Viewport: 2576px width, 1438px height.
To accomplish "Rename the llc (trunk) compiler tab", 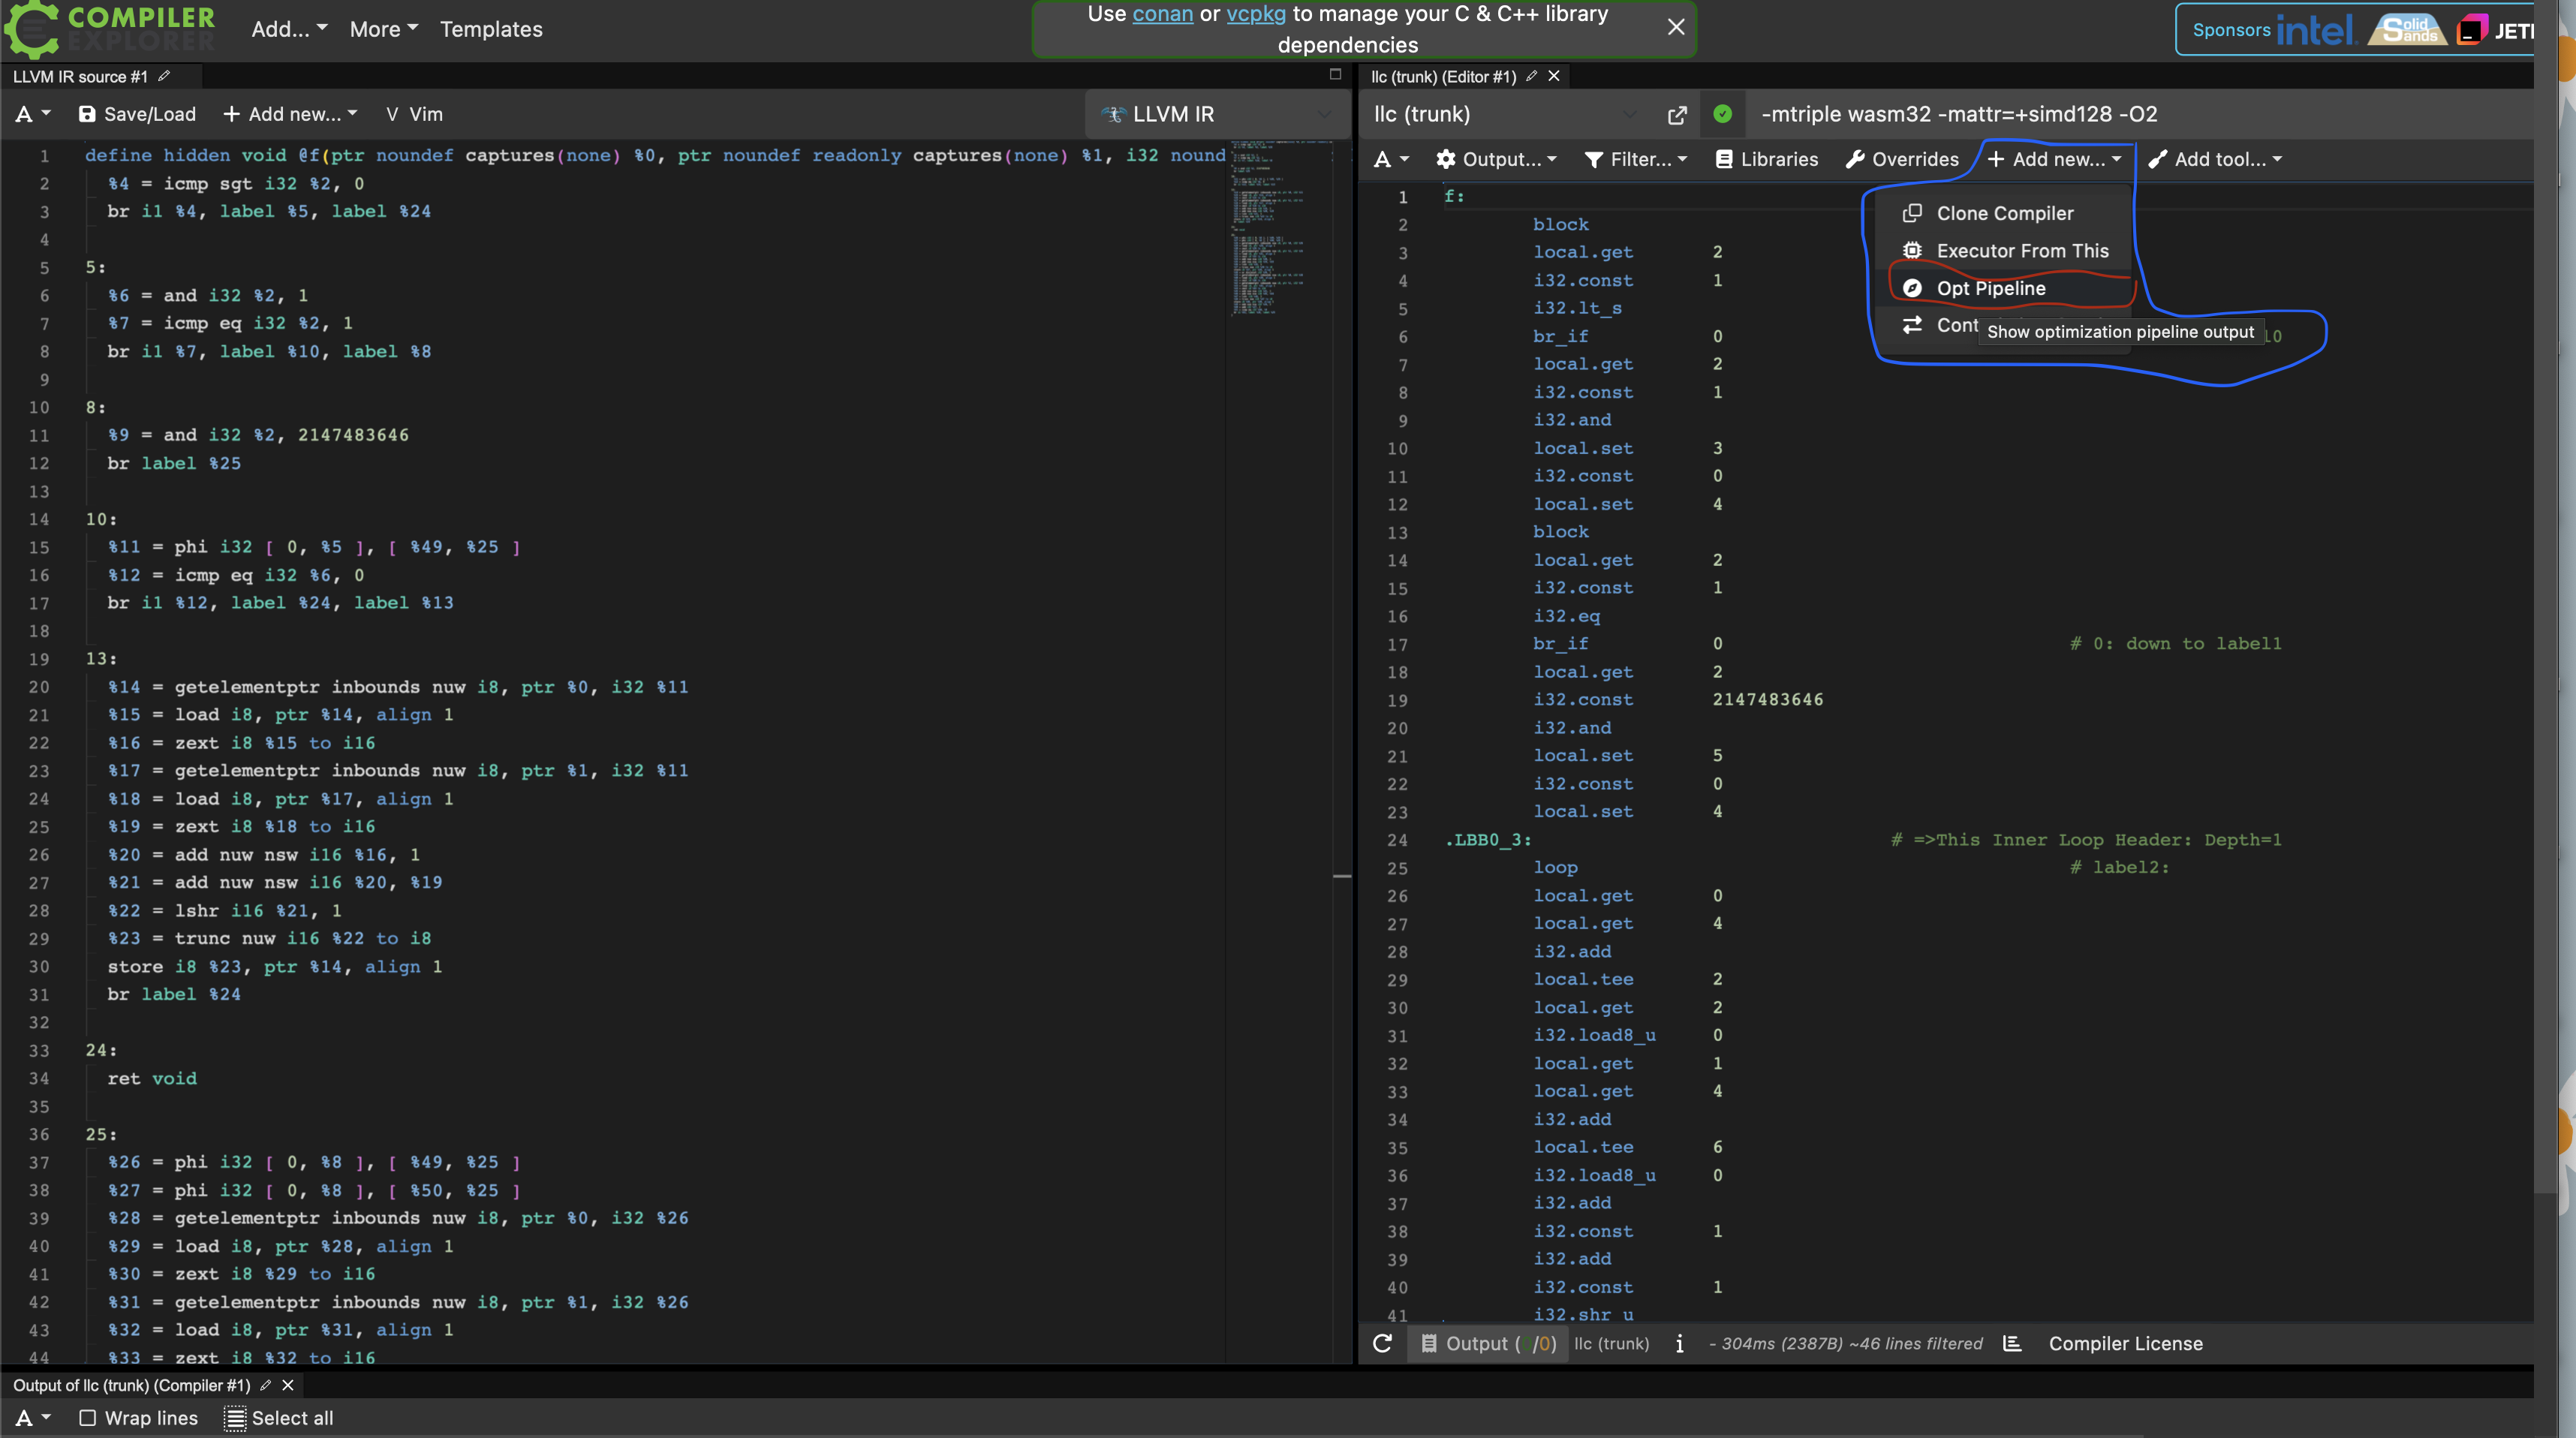I will (1531, 76).
